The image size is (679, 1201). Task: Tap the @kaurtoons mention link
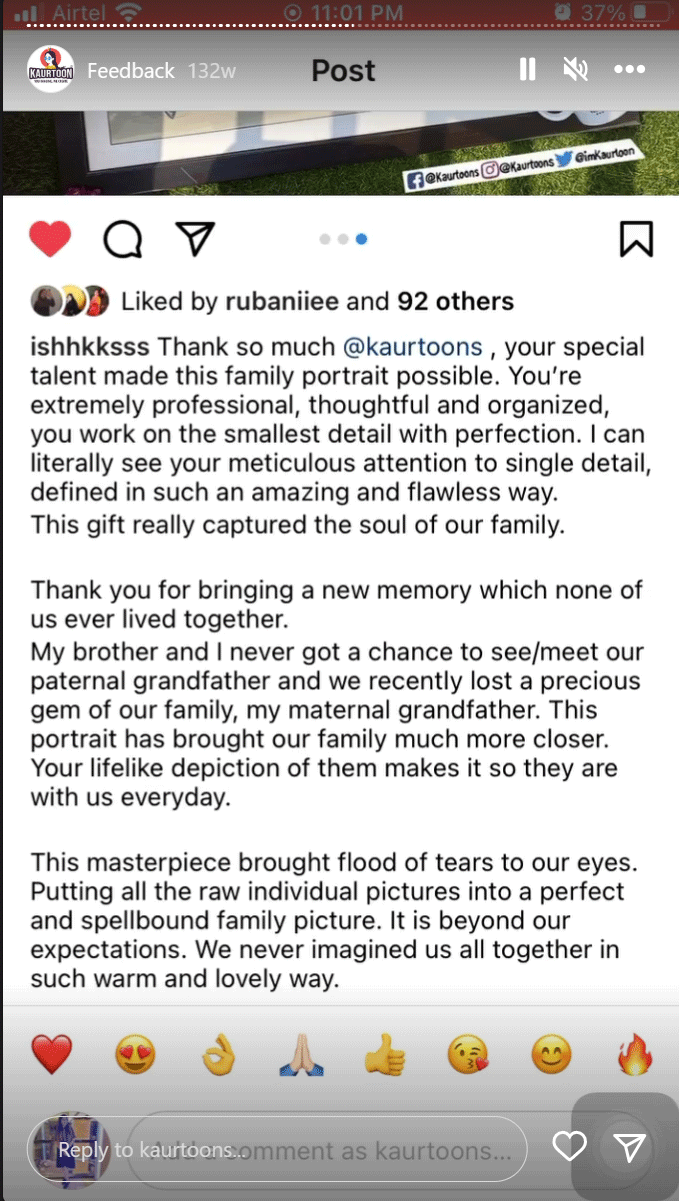(x=413, y=348)
